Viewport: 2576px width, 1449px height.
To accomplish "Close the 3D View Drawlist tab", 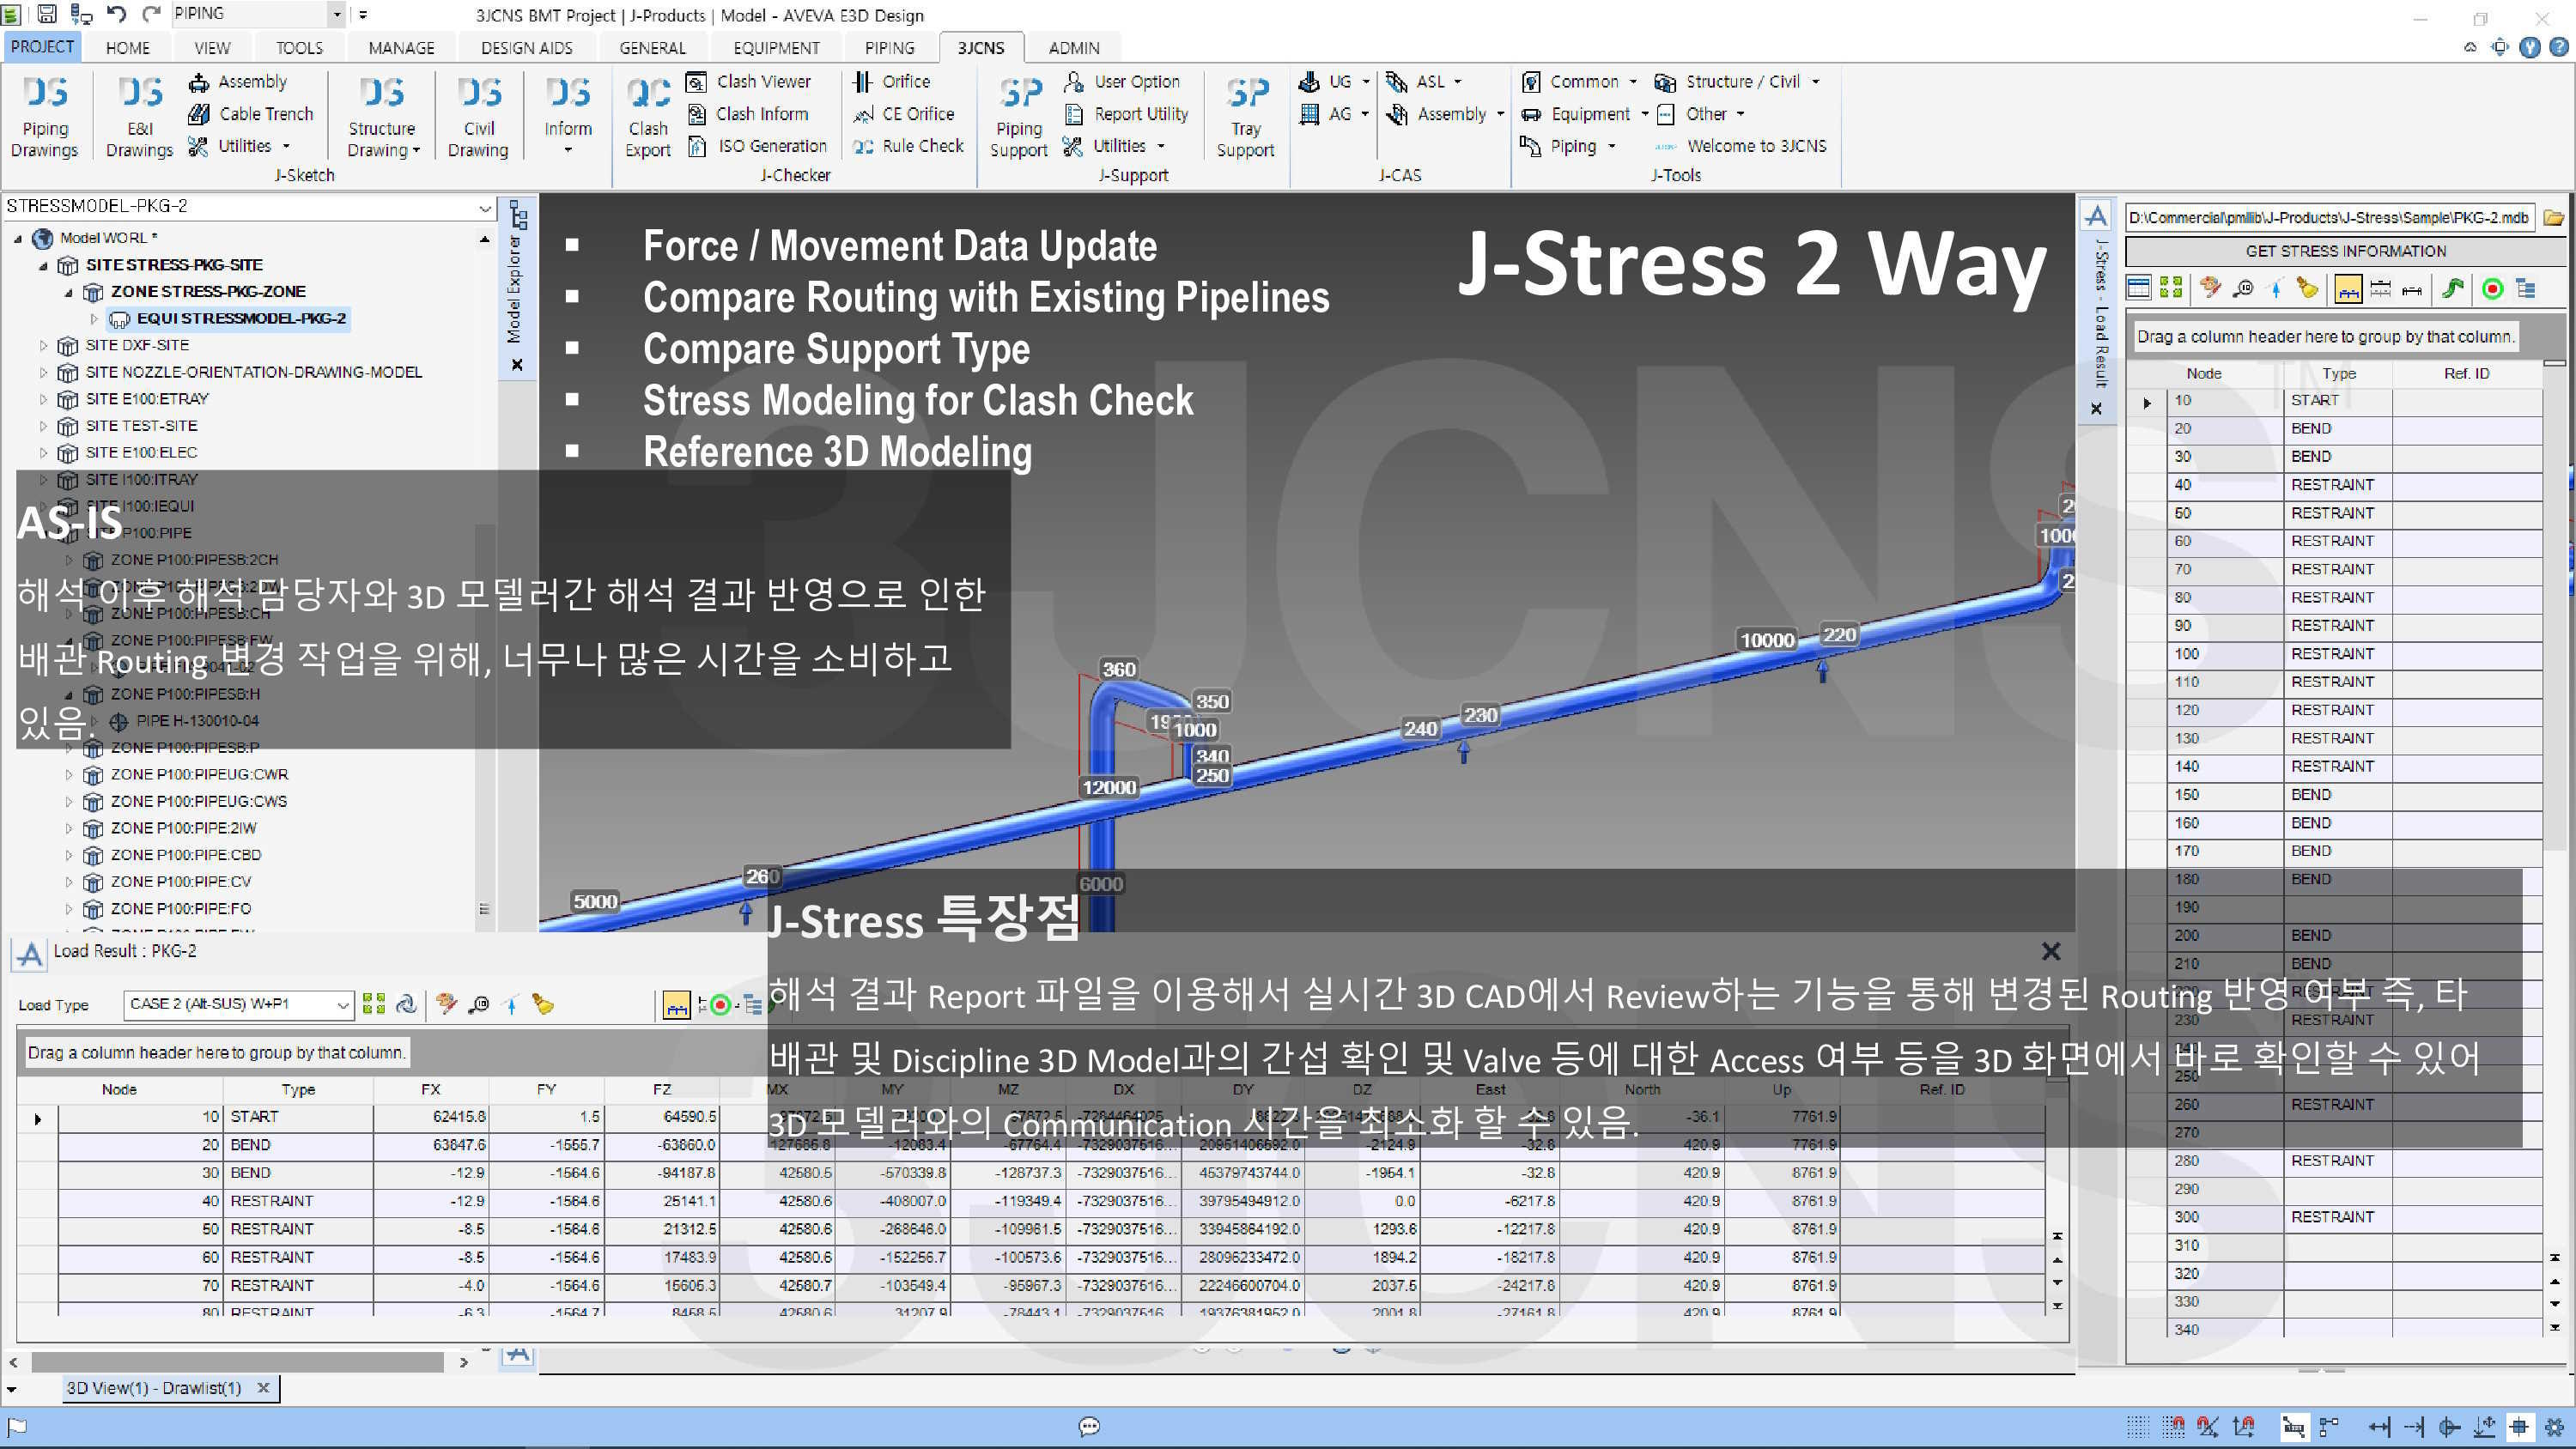I will tap(263, 1387).
